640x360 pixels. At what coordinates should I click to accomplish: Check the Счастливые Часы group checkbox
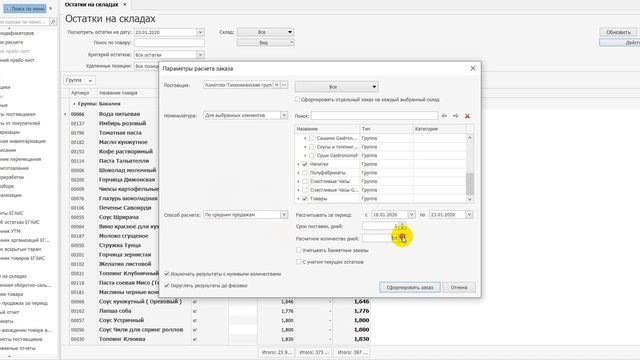pos(305,181)
